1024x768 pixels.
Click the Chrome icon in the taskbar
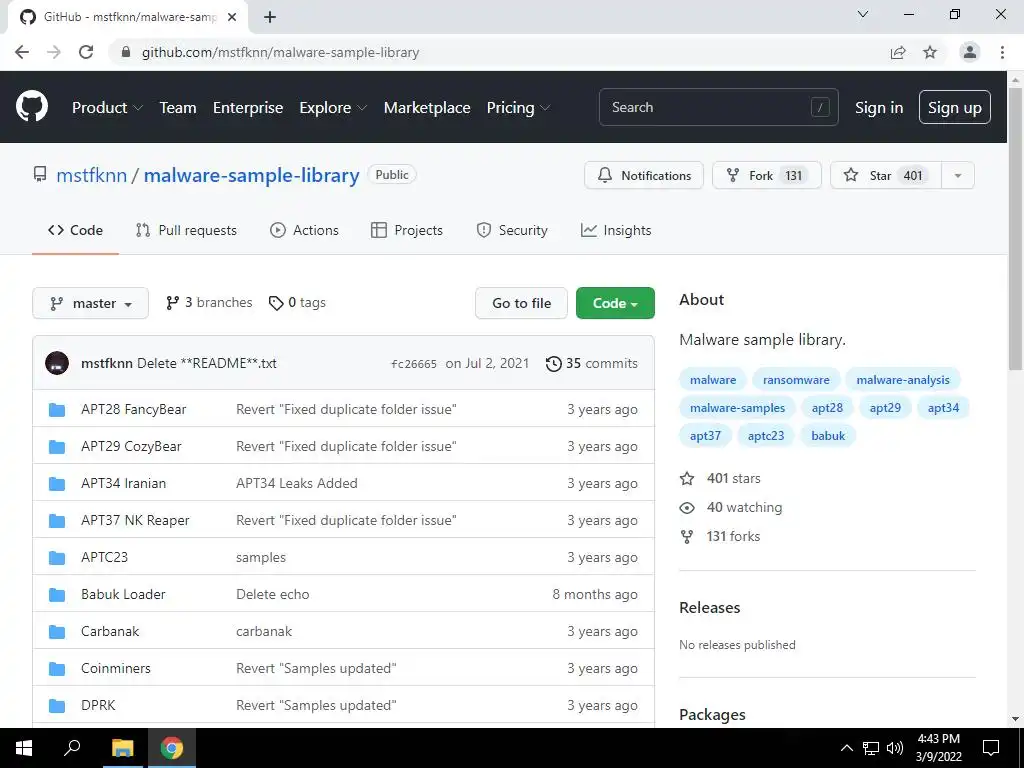coord(172,748)
